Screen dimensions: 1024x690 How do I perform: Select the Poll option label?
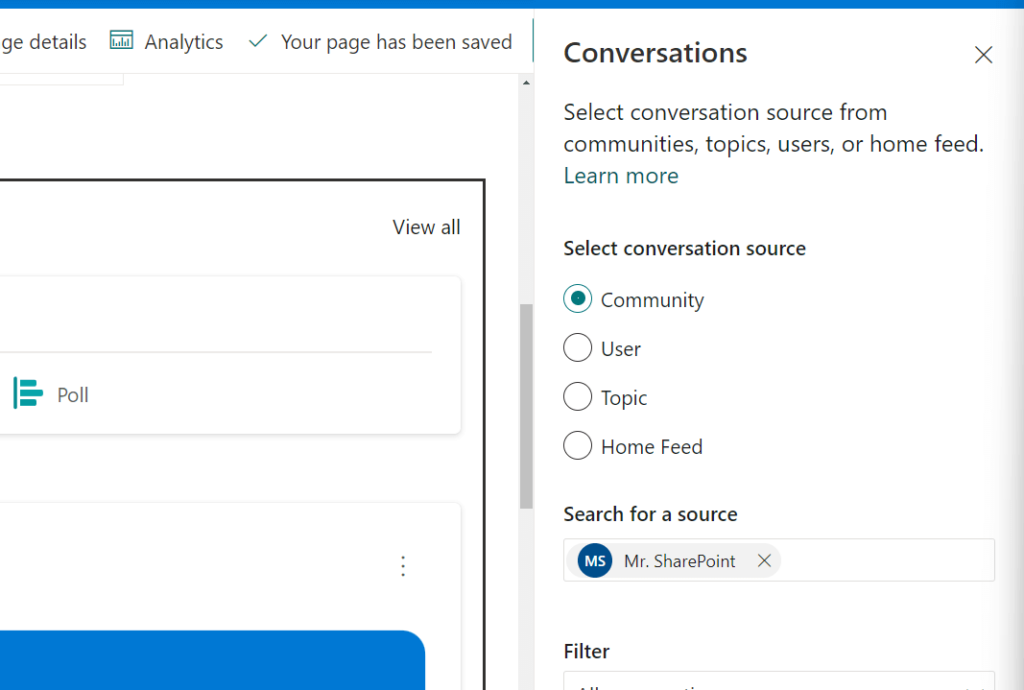coord(72,395)
